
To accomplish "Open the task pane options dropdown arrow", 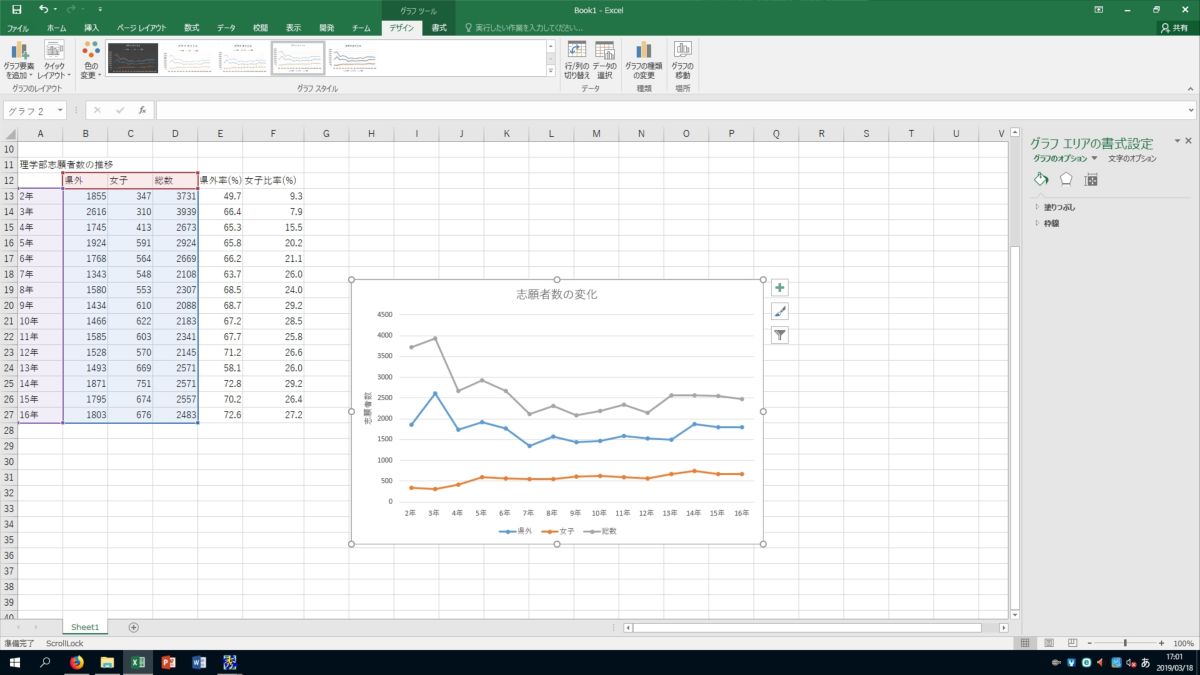I will 1177,142.
